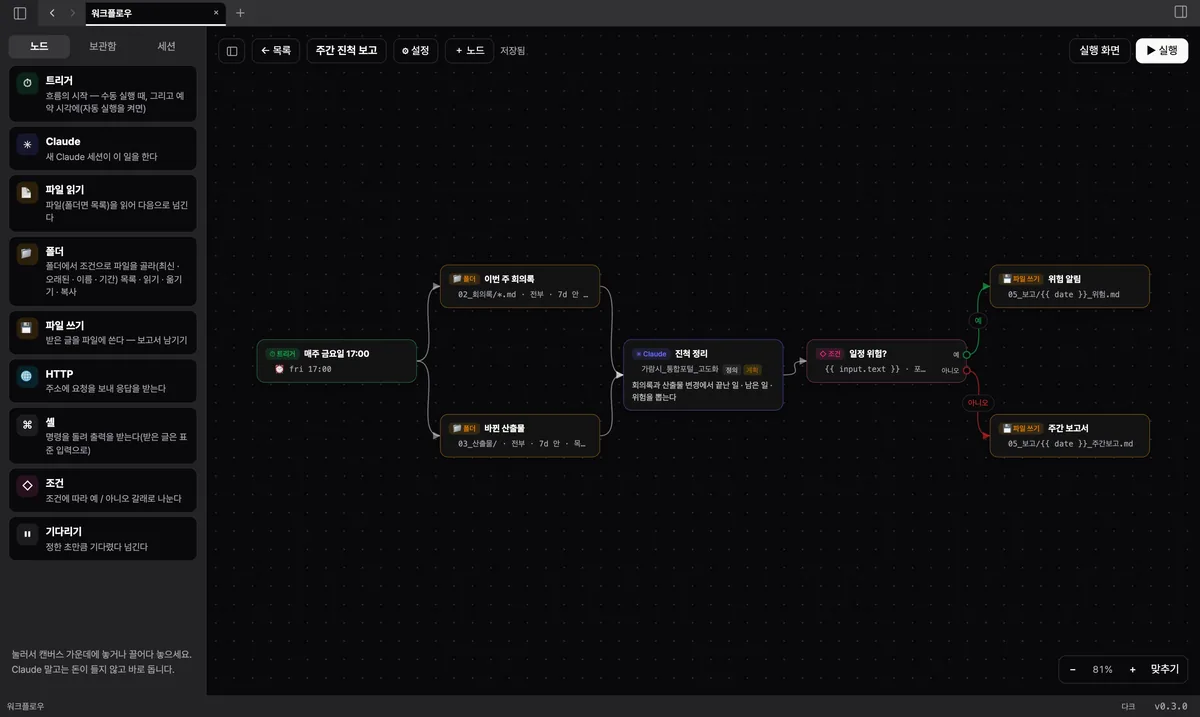Select the 워크플로우 document tab

pos(155,13)
